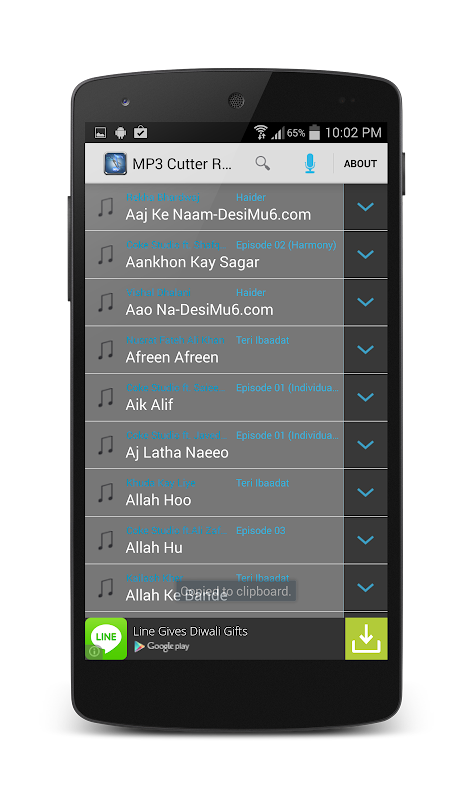This screenshot has height=800, width=473.
Task: Tap the task-done clipboard notification icon
Action: pos(140,133)
